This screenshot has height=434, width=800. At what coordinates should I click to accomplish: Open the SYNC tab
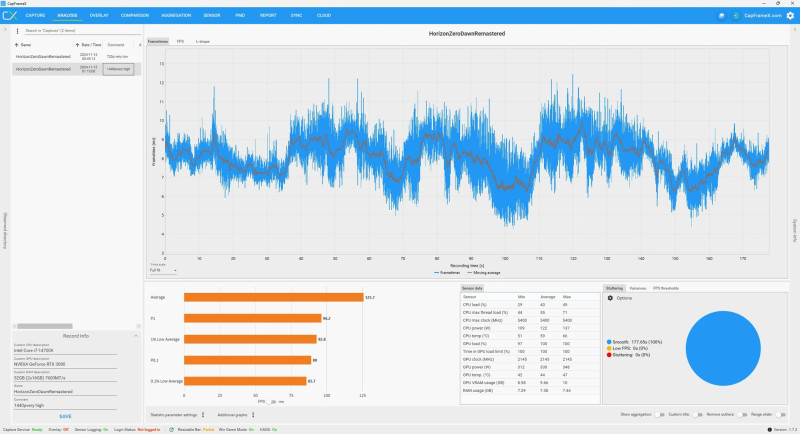pyautogui.click(x=296, y=15)
